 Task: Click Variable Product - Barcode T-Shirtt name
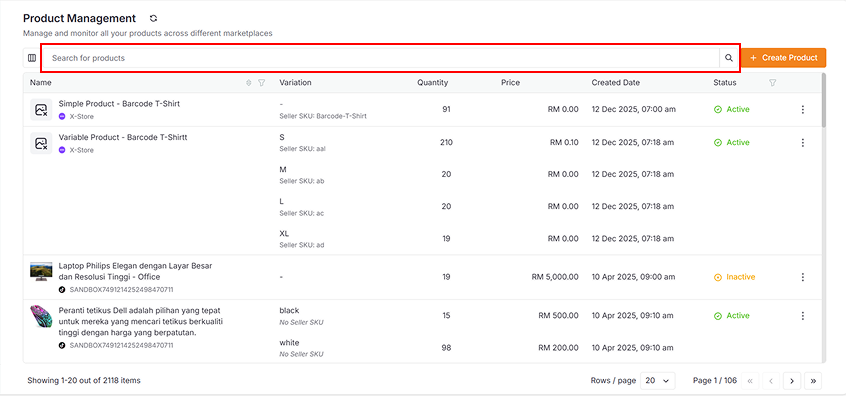[123, 137]
